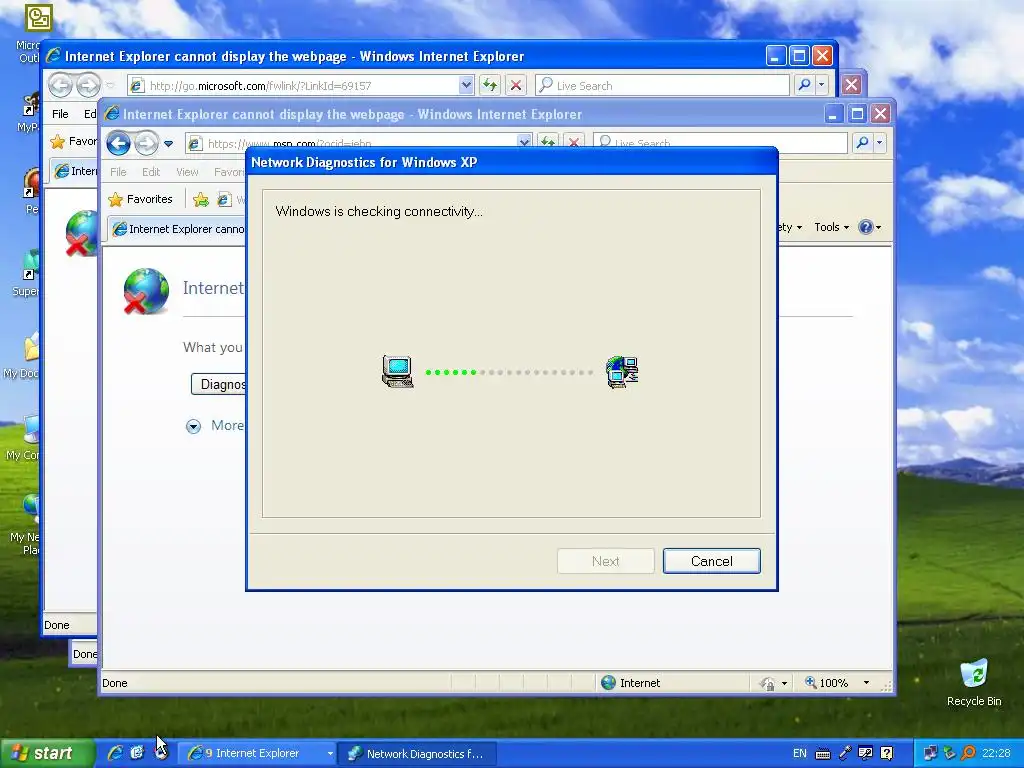The image size is (1024, 768).
Task: Open the Edit menu in the front IE window
Action: 151,172
